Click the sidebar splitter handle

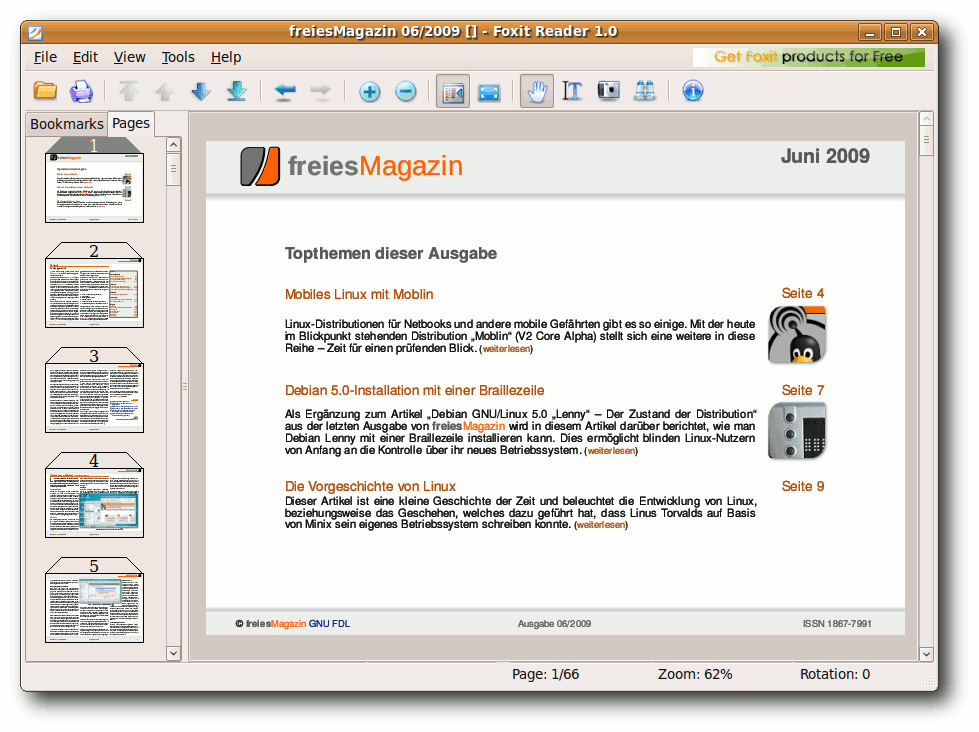click(185, 387)
